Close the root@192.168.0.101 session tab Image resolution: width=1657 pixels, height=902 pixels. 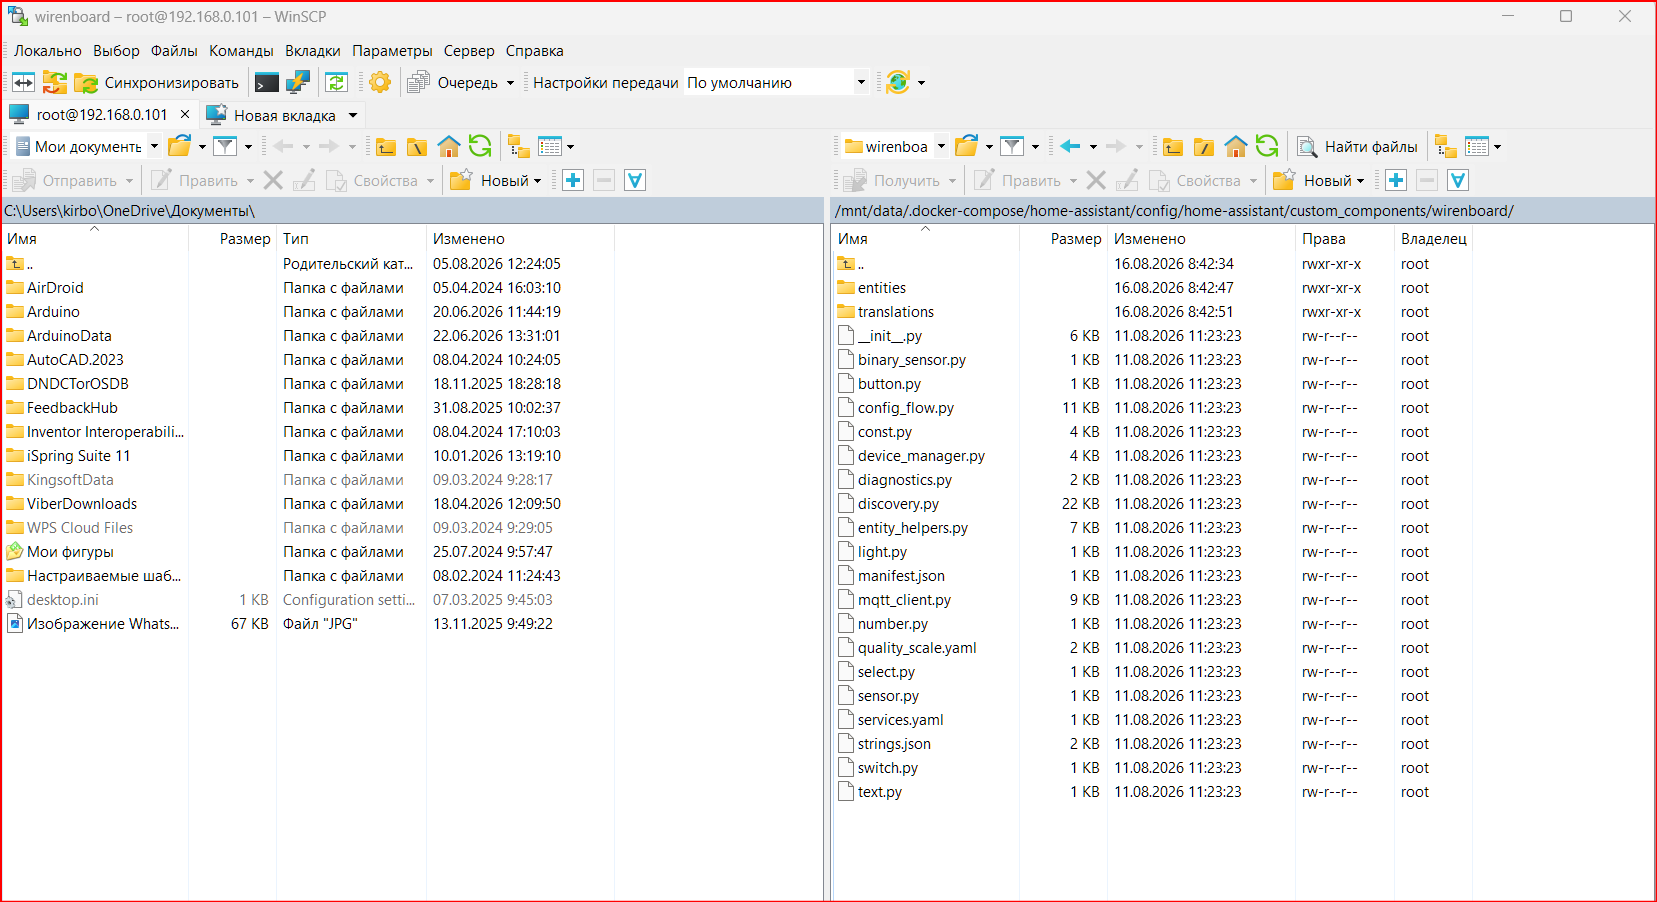pyautogui.click(x=184, y=114)
